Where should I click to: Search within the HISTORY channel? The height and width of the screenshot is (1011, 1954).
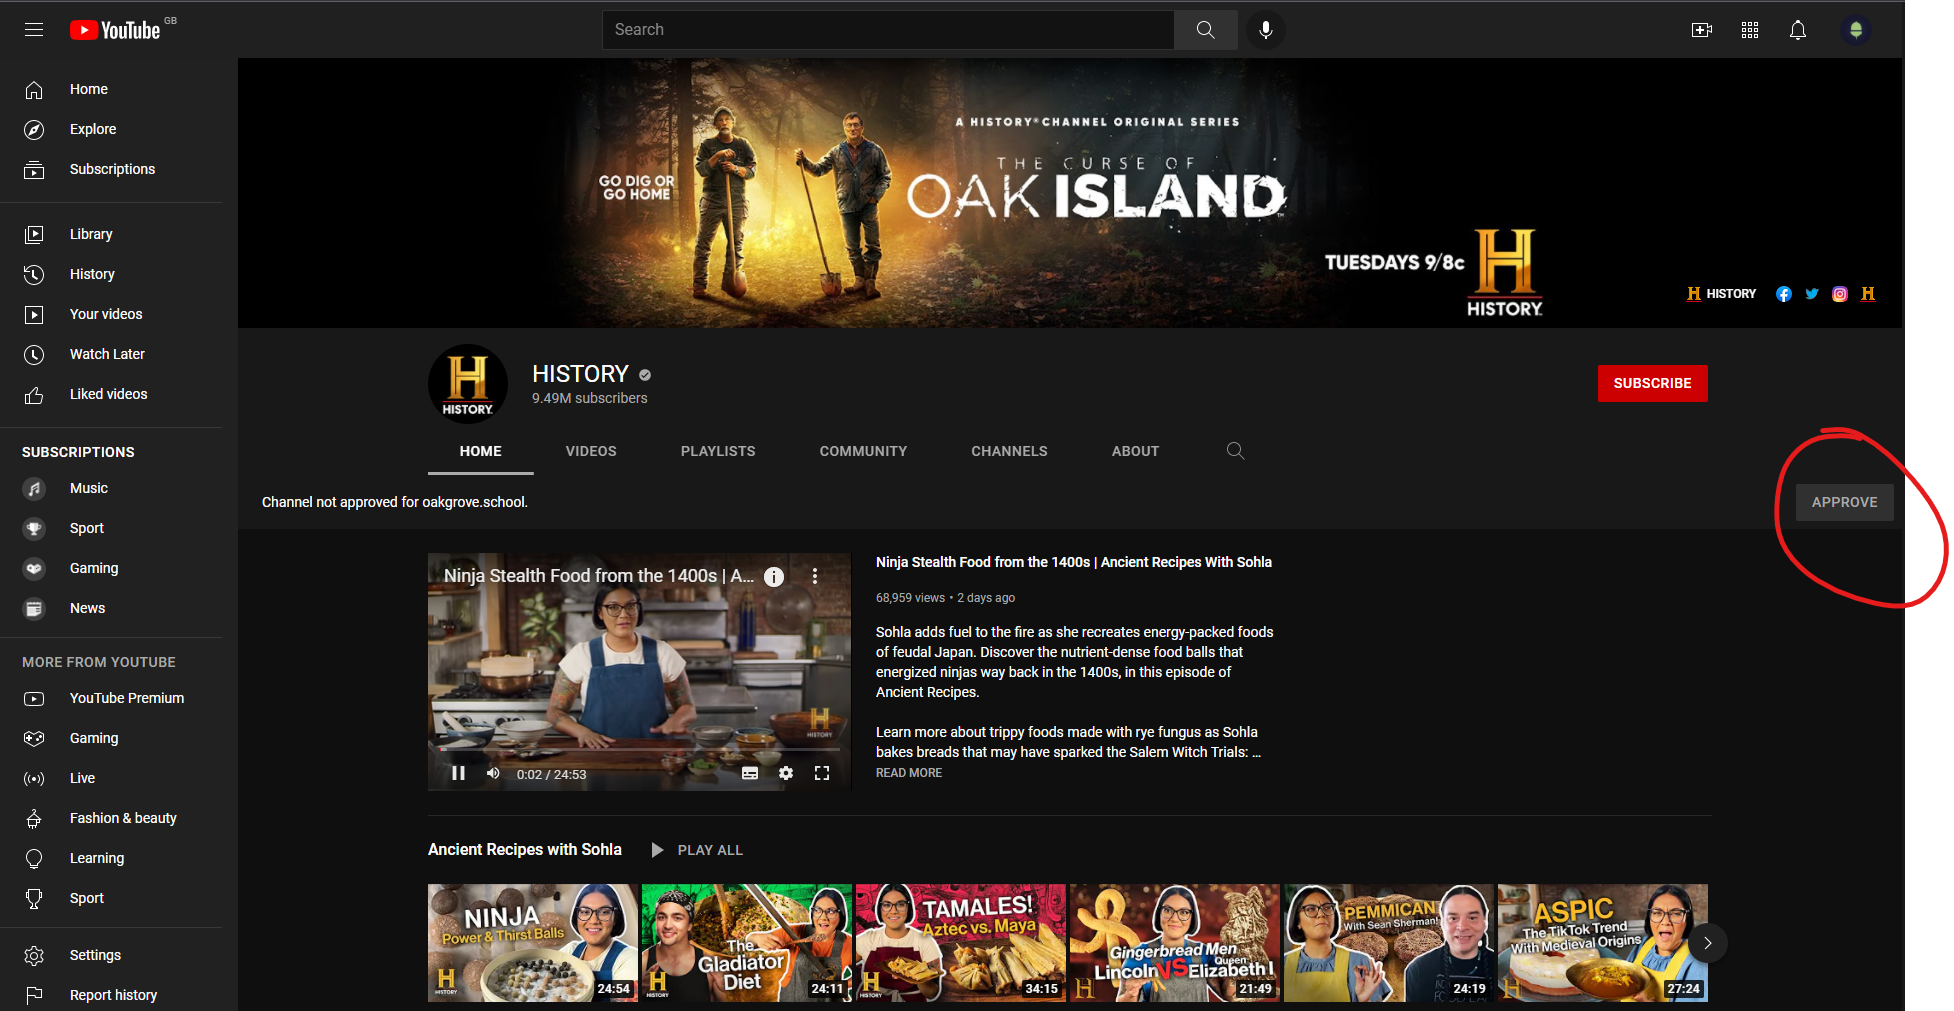click(x=1236, y=451)
